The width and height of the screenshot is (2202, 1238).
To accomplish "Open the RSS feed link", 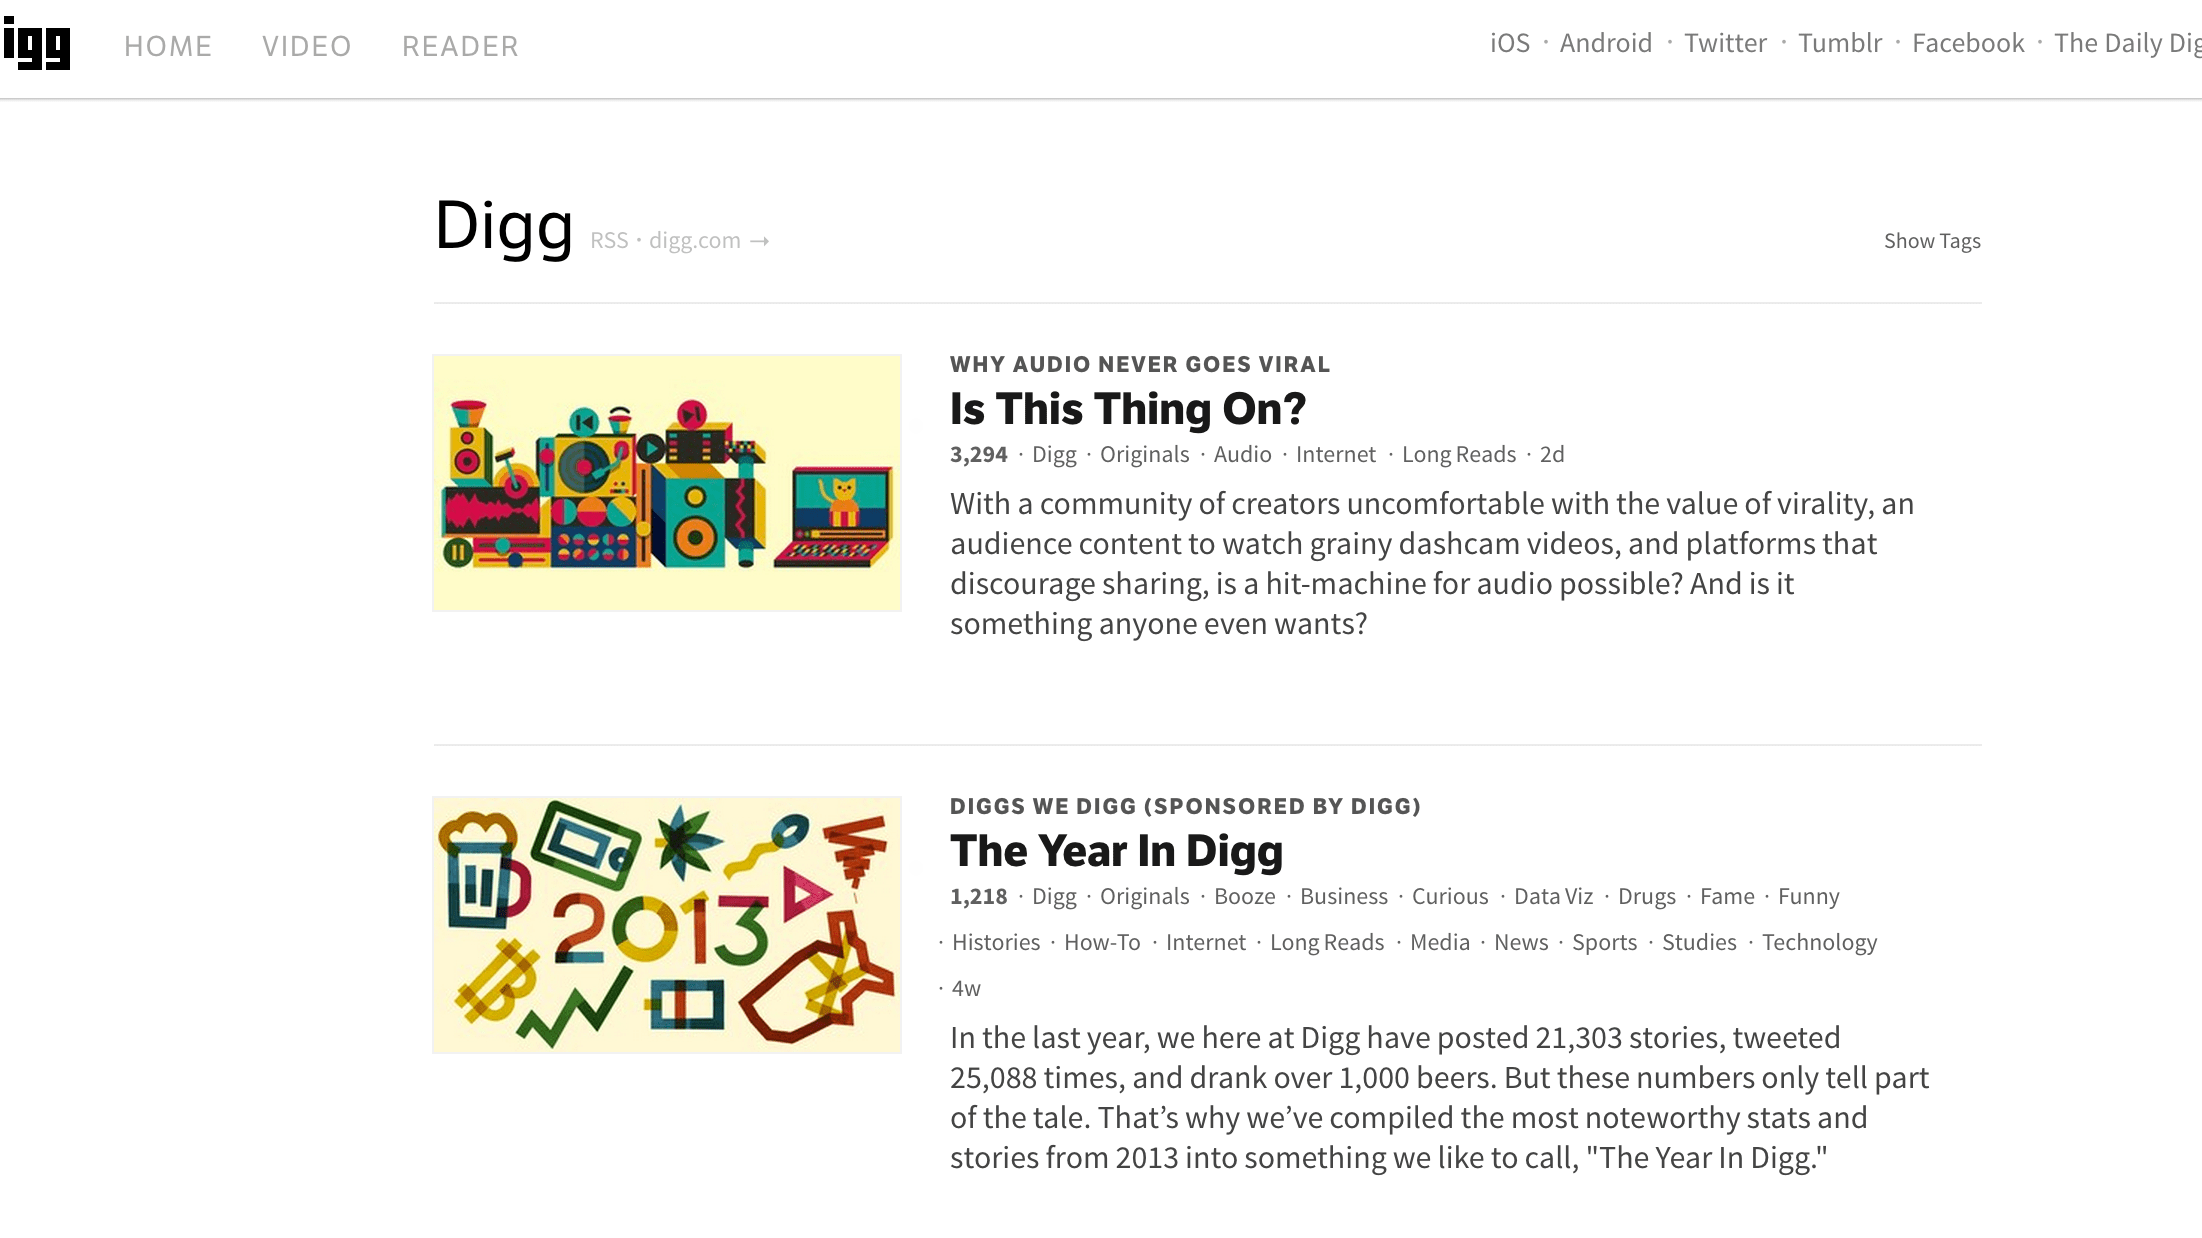I will [609, 241].
